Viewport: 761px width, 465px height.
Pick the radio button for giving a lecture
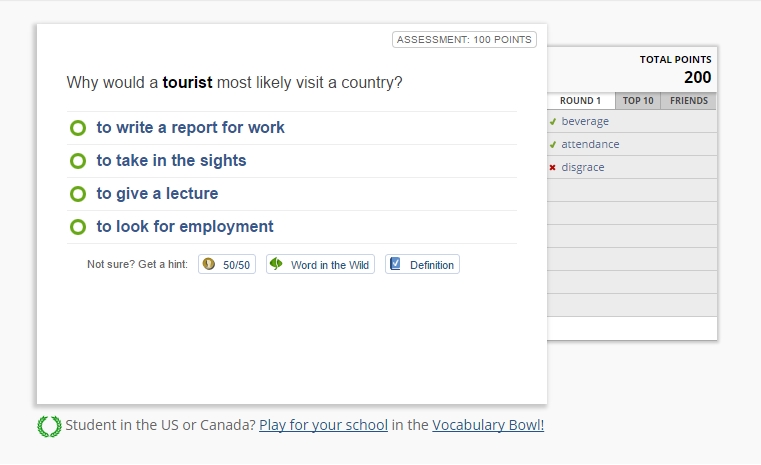point(78,194)
